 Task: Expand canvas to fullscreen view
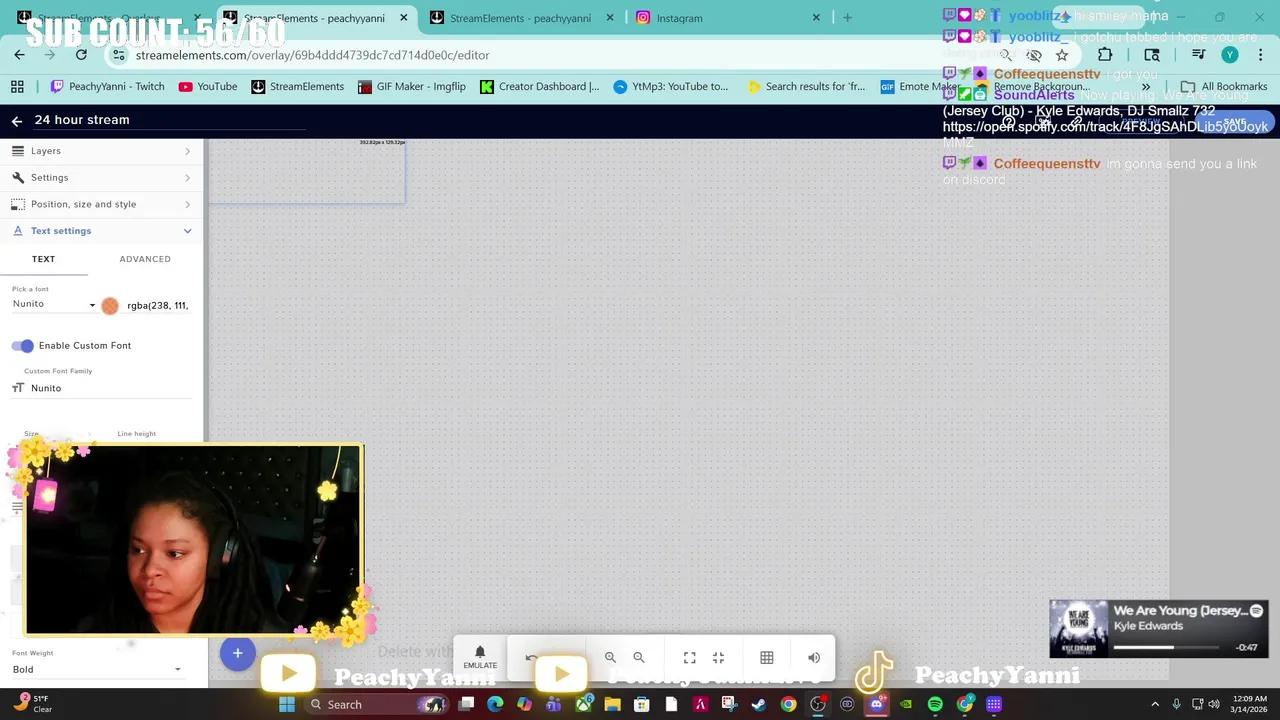690,658
